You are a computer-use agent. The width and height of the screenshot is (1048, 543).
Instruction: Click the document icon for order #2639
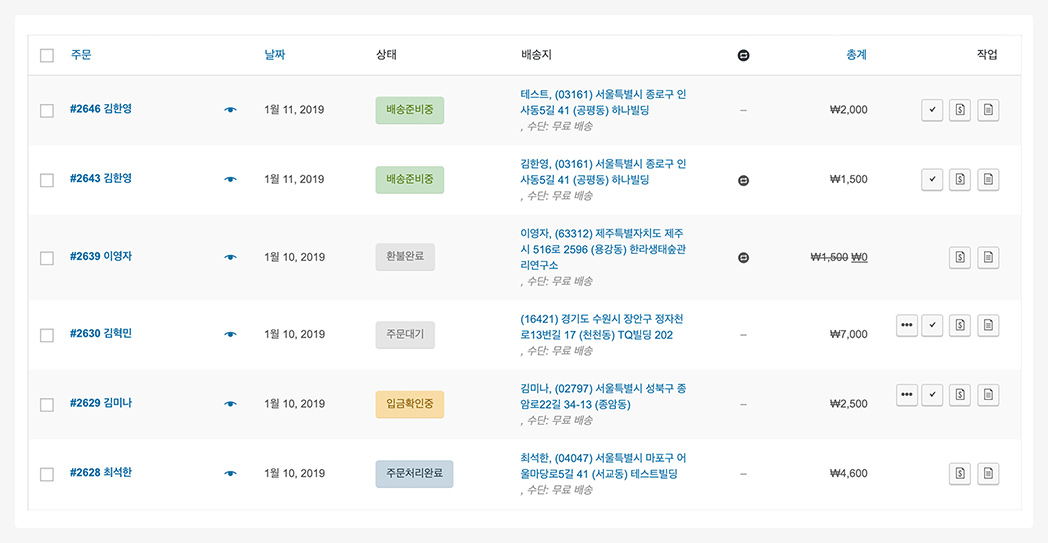click(x=989, y=257)
